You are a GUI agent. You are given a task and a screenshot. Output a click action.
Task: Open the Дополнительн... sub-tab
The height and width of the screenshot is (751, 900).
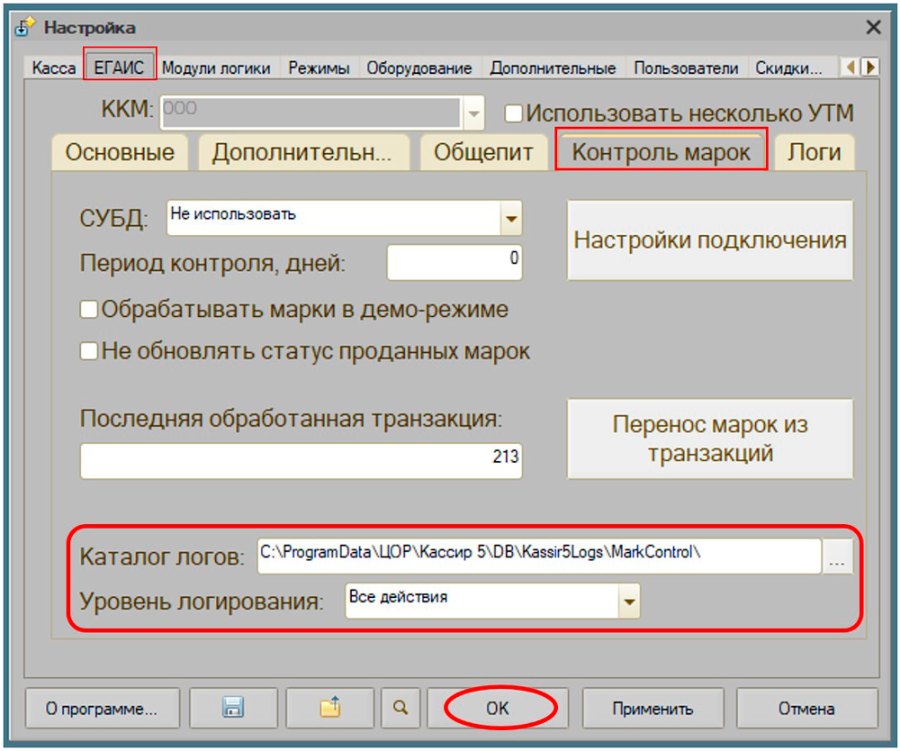coord(303,153)
